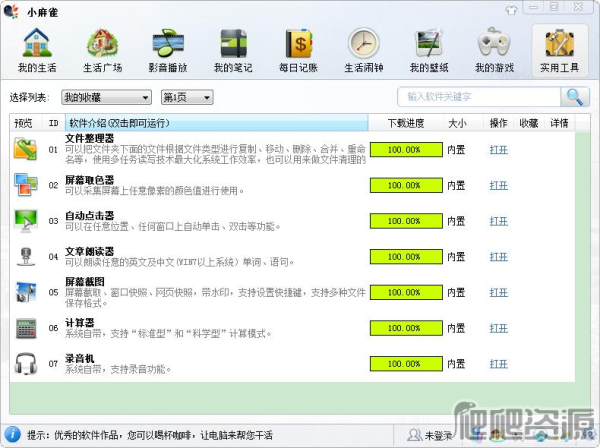Click the 录音机 headphone icon

click(x=25, y=363)
